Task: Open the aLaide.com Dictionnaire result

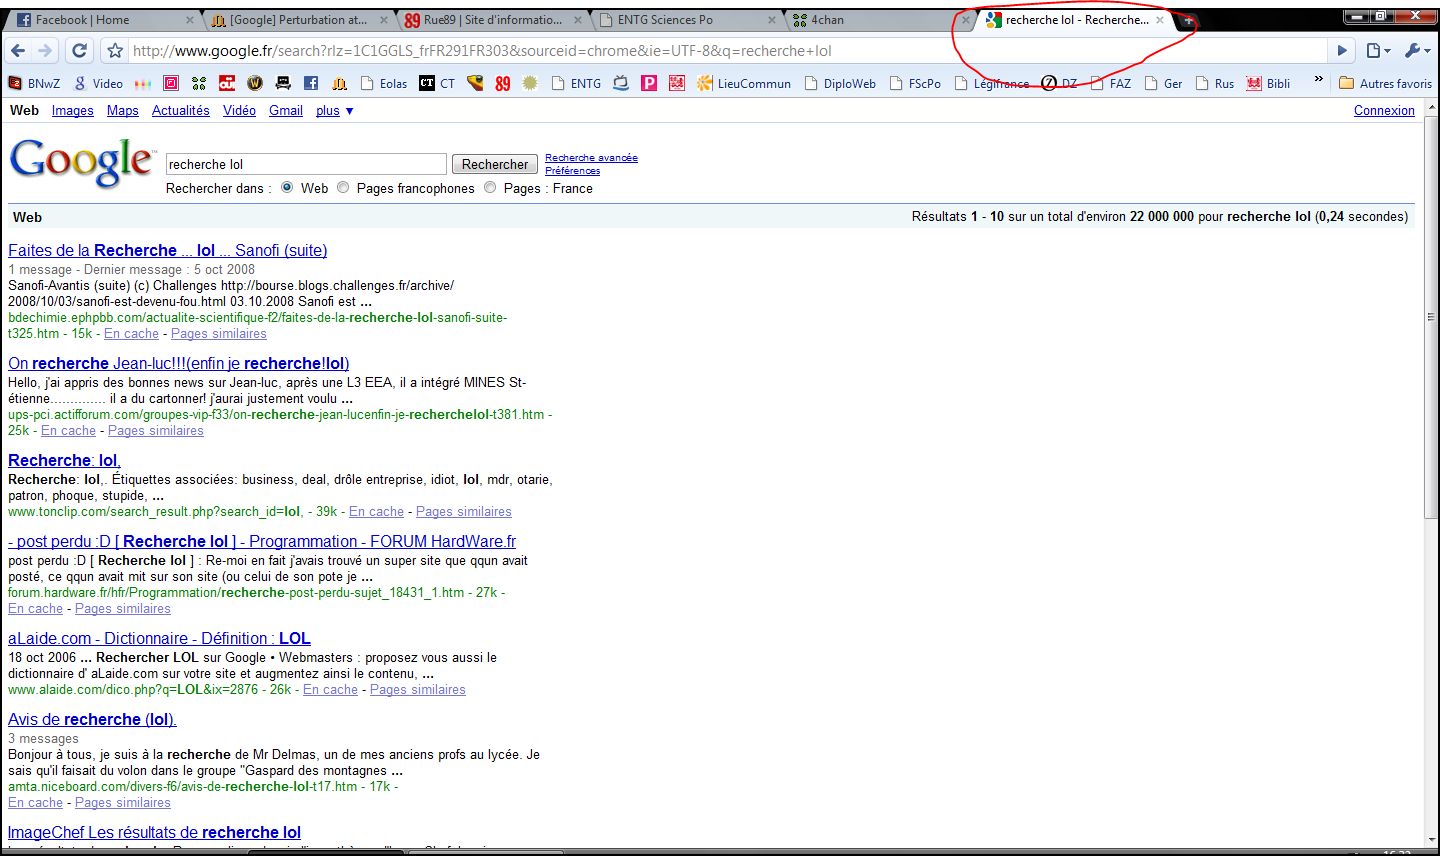Action: [x=159, y=638]
